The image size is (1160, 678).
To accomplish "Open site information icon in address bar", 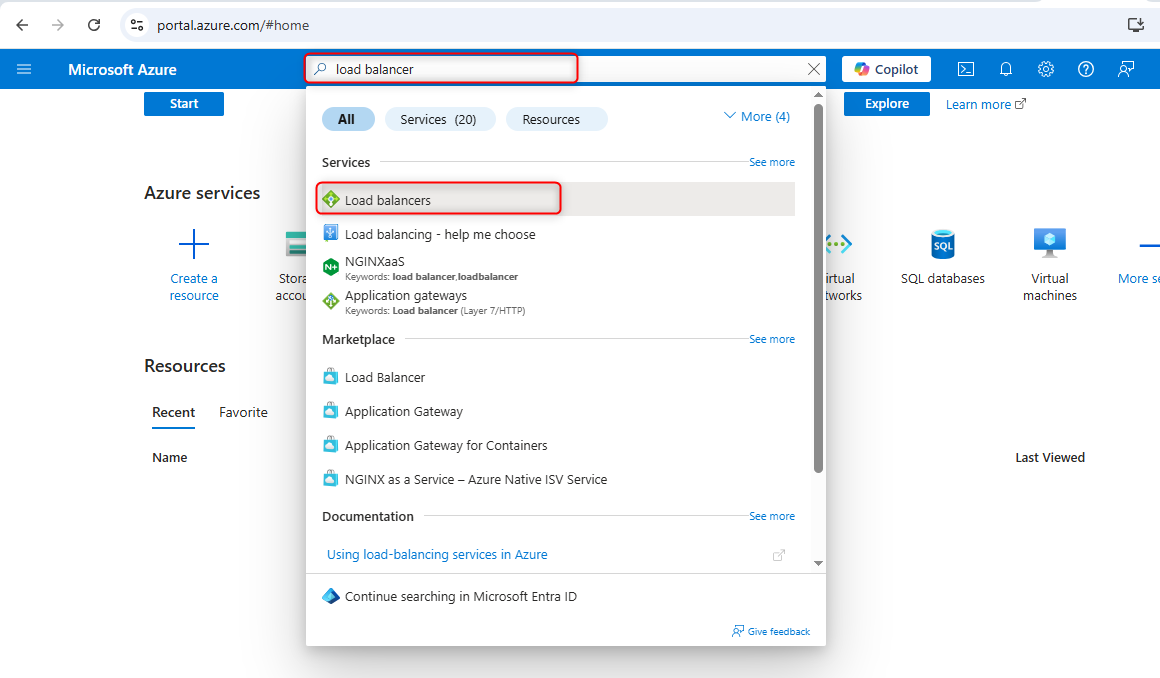I will 137,25.
